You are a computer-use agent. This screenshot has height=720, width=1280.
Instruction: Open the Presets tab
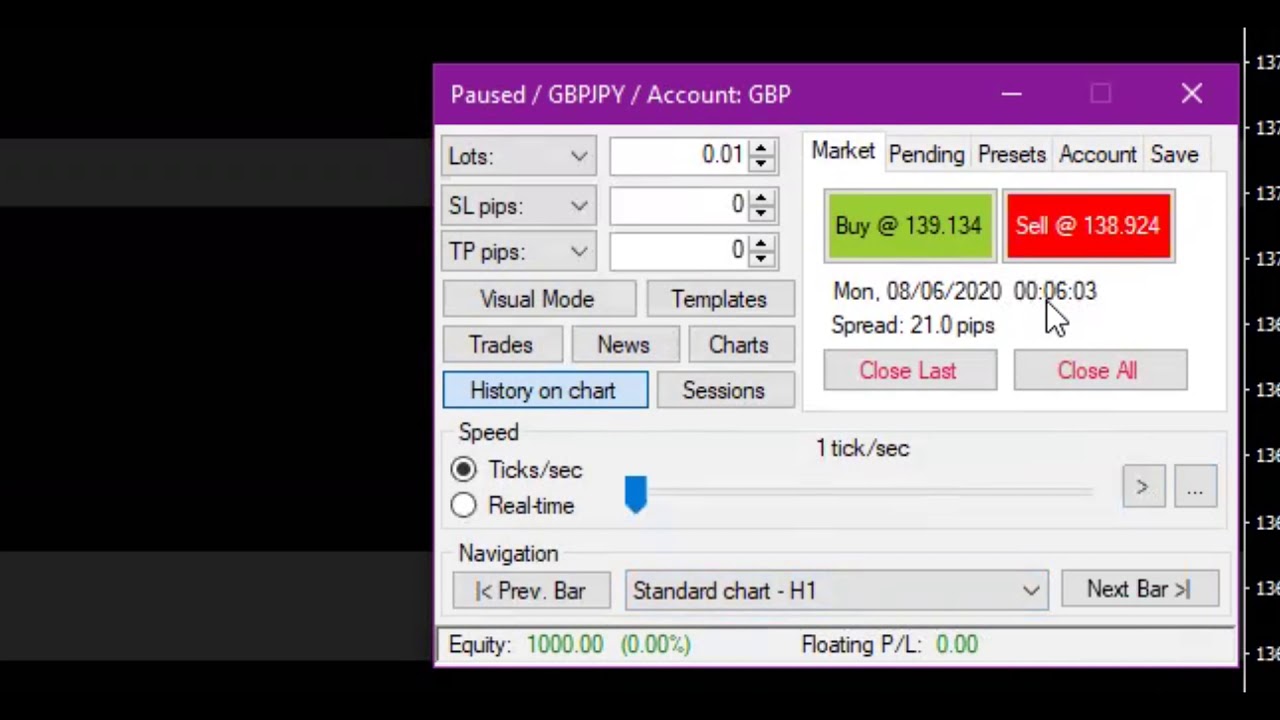tap(1011, 154)
